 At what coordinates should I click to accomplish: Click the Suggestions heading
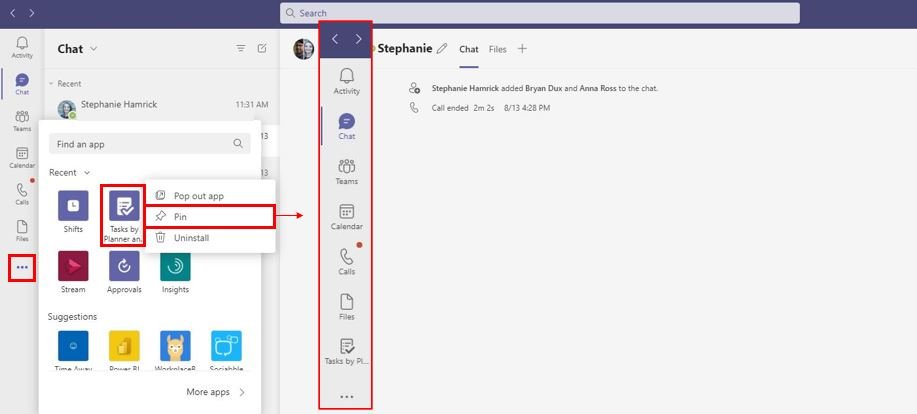(x=73, y=316)
